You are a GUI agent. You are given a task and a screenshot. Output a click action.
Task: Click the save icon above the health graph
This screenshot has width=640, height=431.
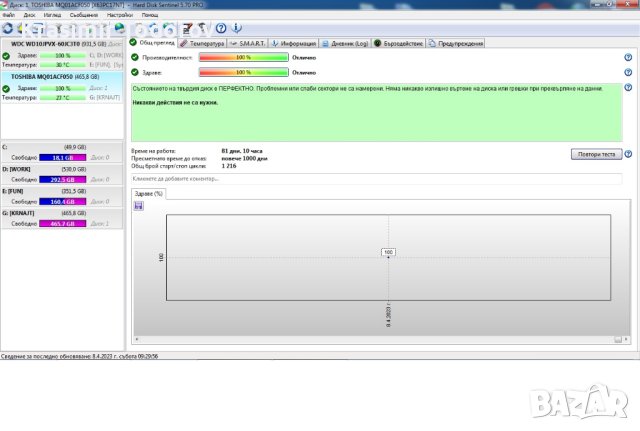138,205
